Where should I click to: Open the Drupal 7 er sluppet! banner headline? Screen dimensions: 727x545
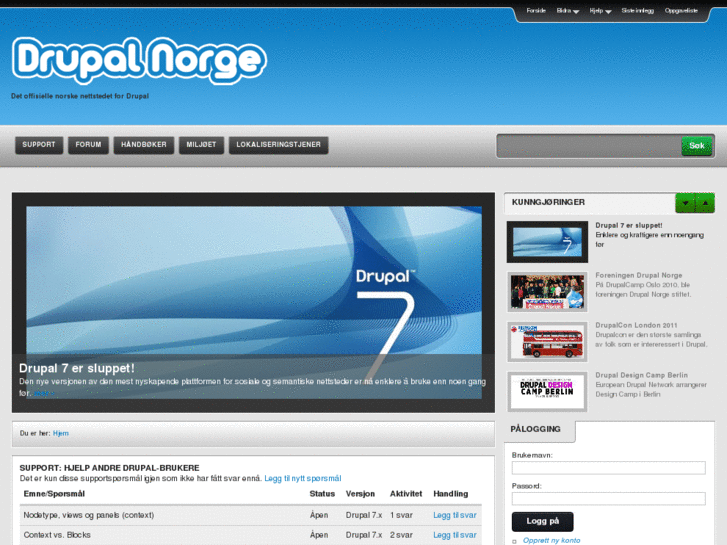point(77,368)
